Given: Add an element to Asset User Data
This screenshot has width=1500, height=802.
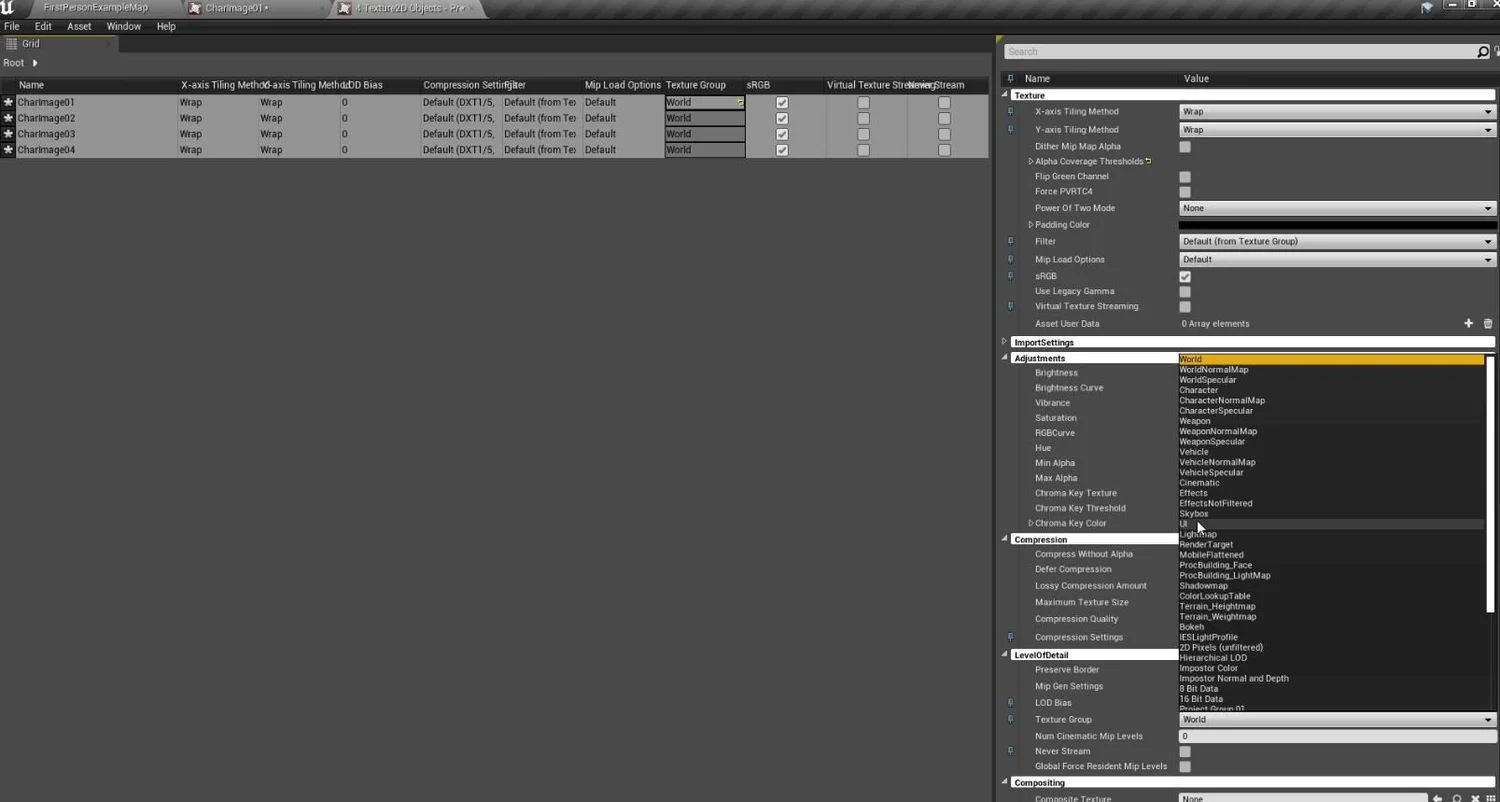Looking at the screenshot, I should click(1468, 323).
